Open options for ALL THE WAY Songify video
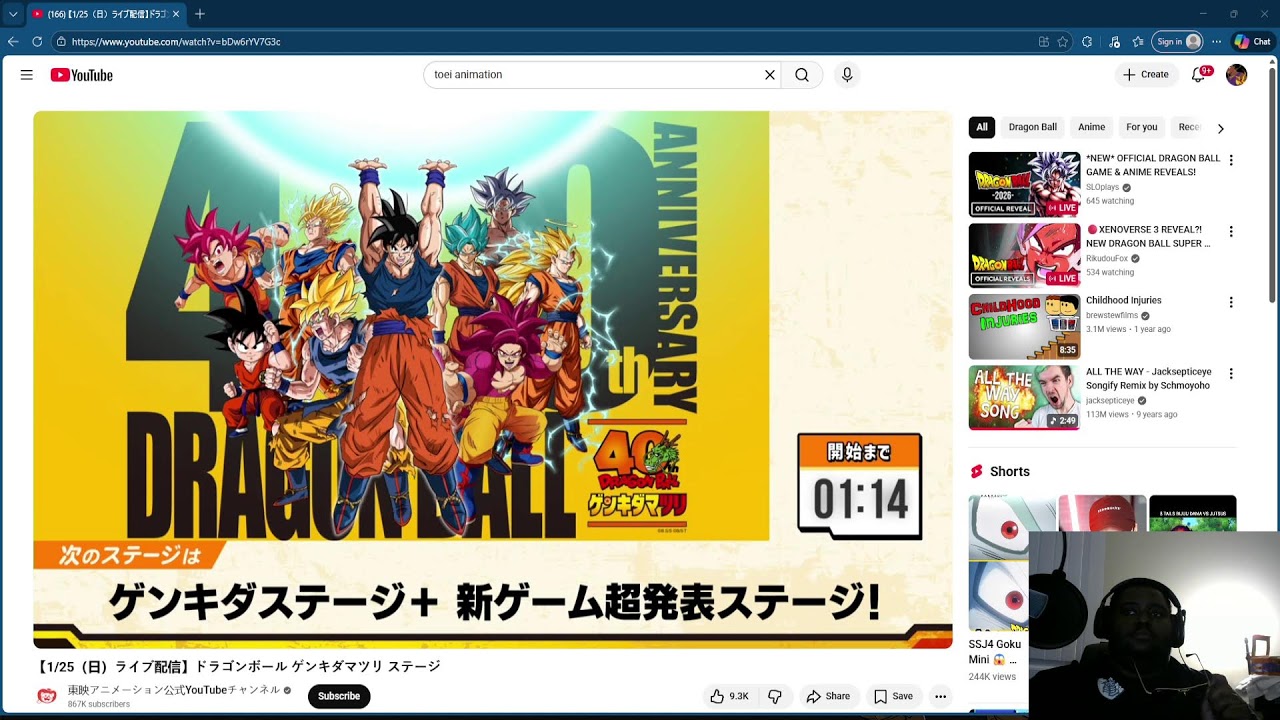 pos(1231,373)
